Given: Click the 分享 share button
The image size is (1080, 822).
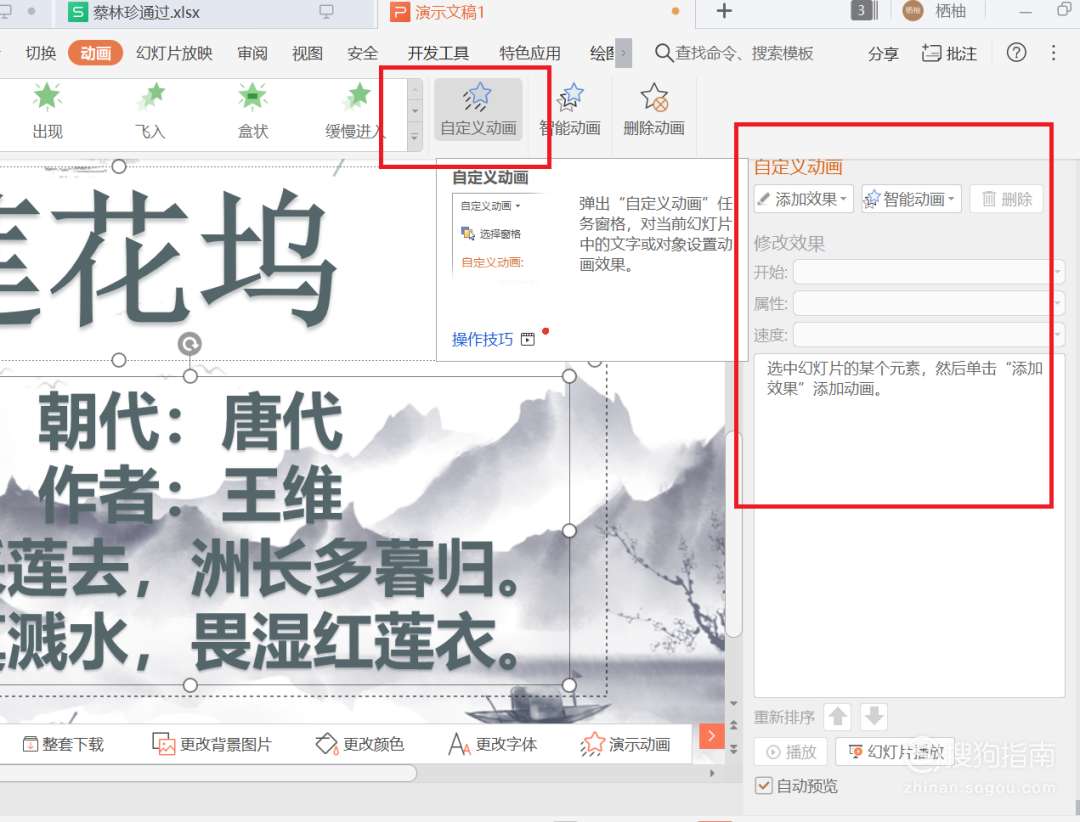Looking at the screenshot, I should [x=883, y=53].
